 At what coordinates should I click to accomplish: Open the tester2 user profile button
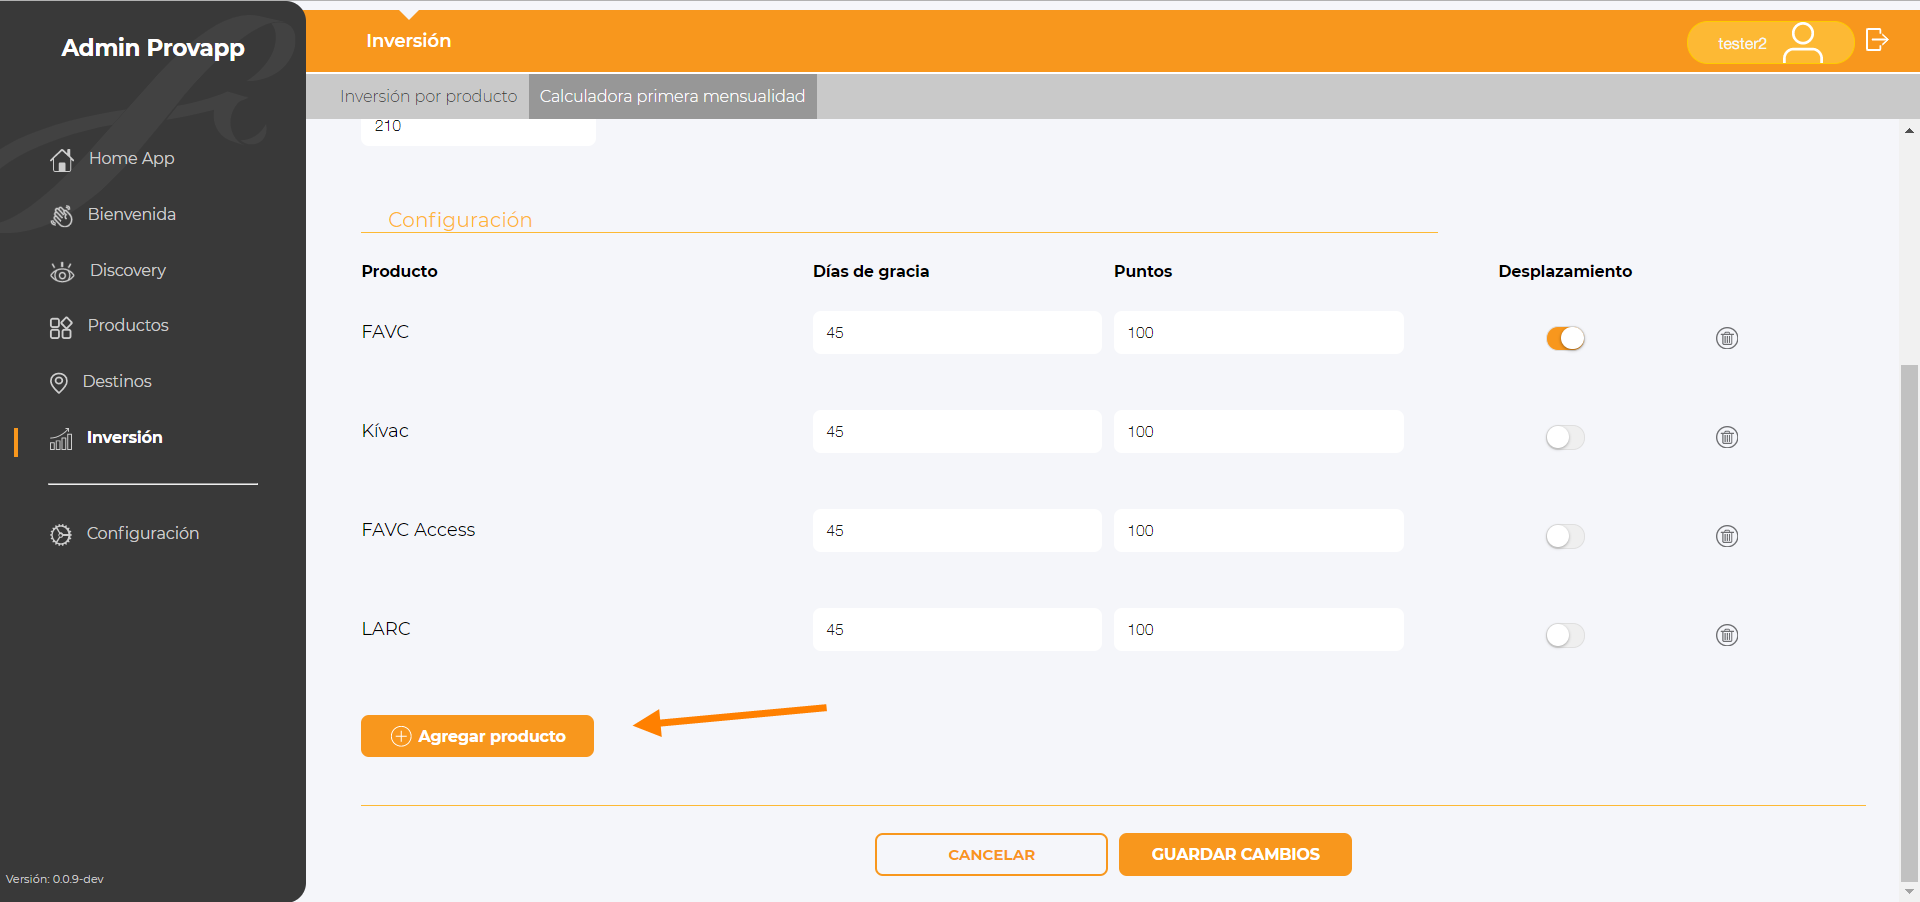pyautogui.click(x=1769, y=42)
